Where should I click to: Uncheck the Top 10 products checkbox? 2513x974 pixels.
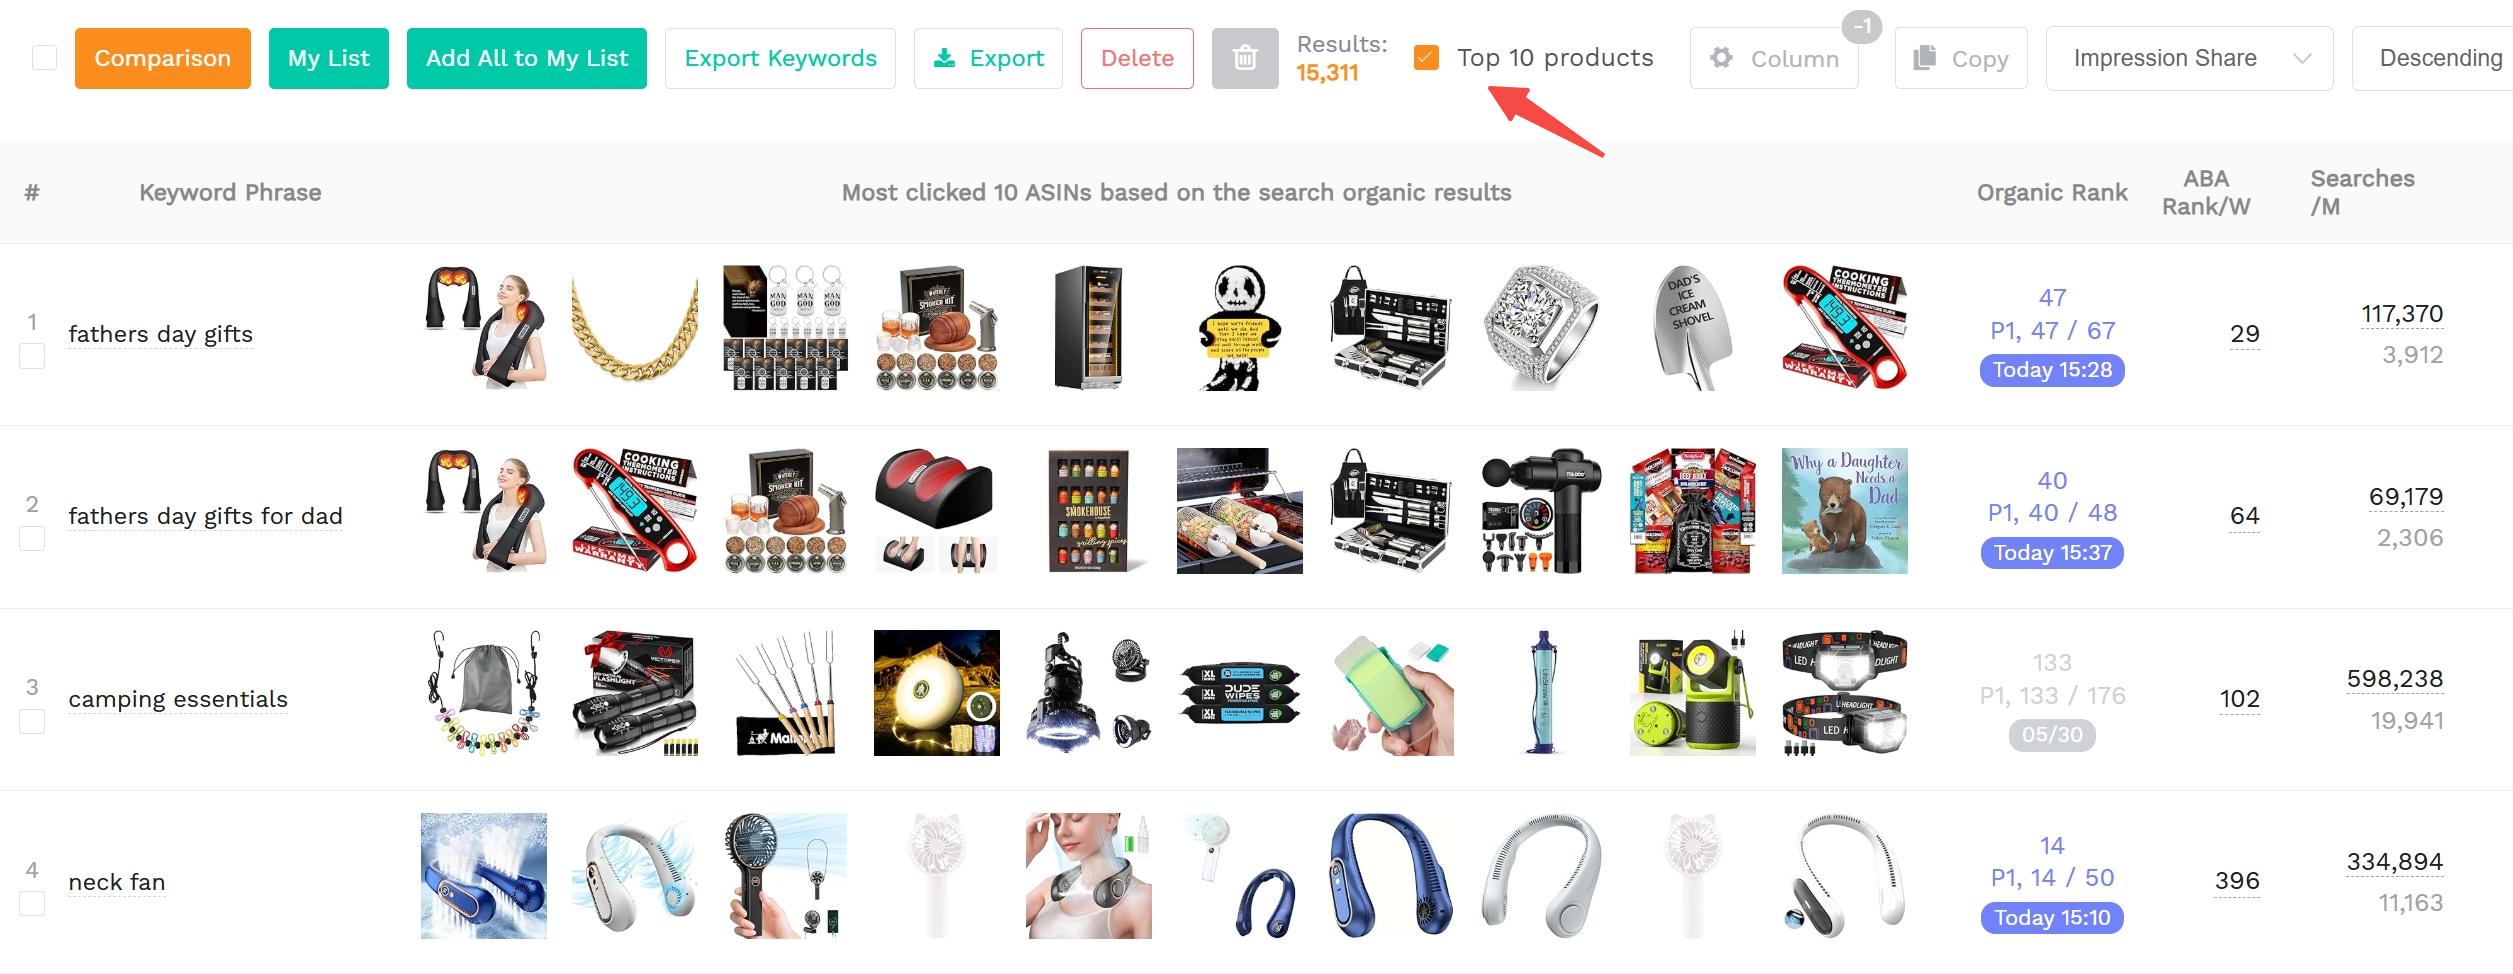[x=1427, y=58]
